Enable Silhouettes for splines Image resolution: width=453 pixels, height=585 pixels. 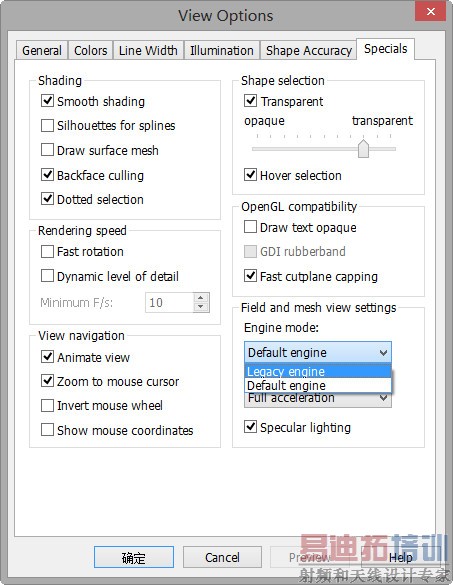tap(47, 125)
